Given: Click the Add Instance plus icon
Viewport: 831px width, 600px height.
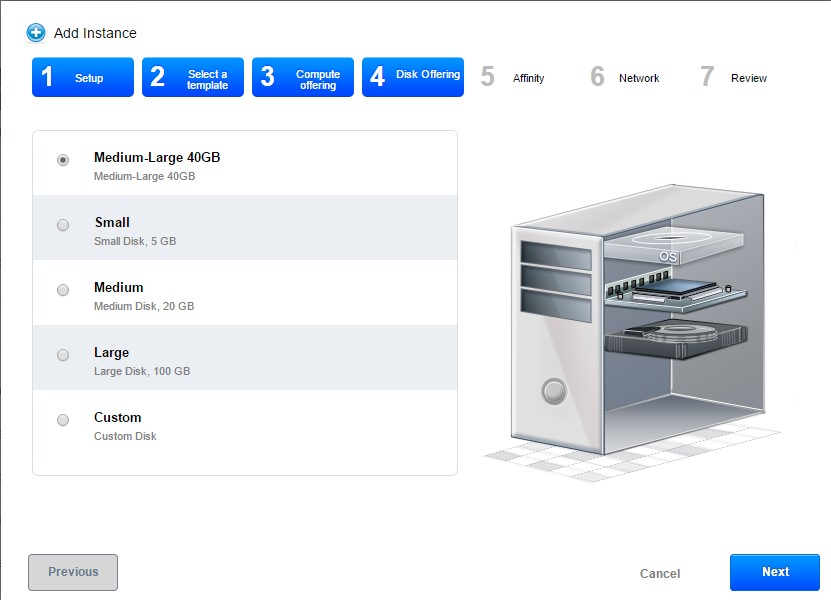Looking at the screenshot, I should (36, 33).
